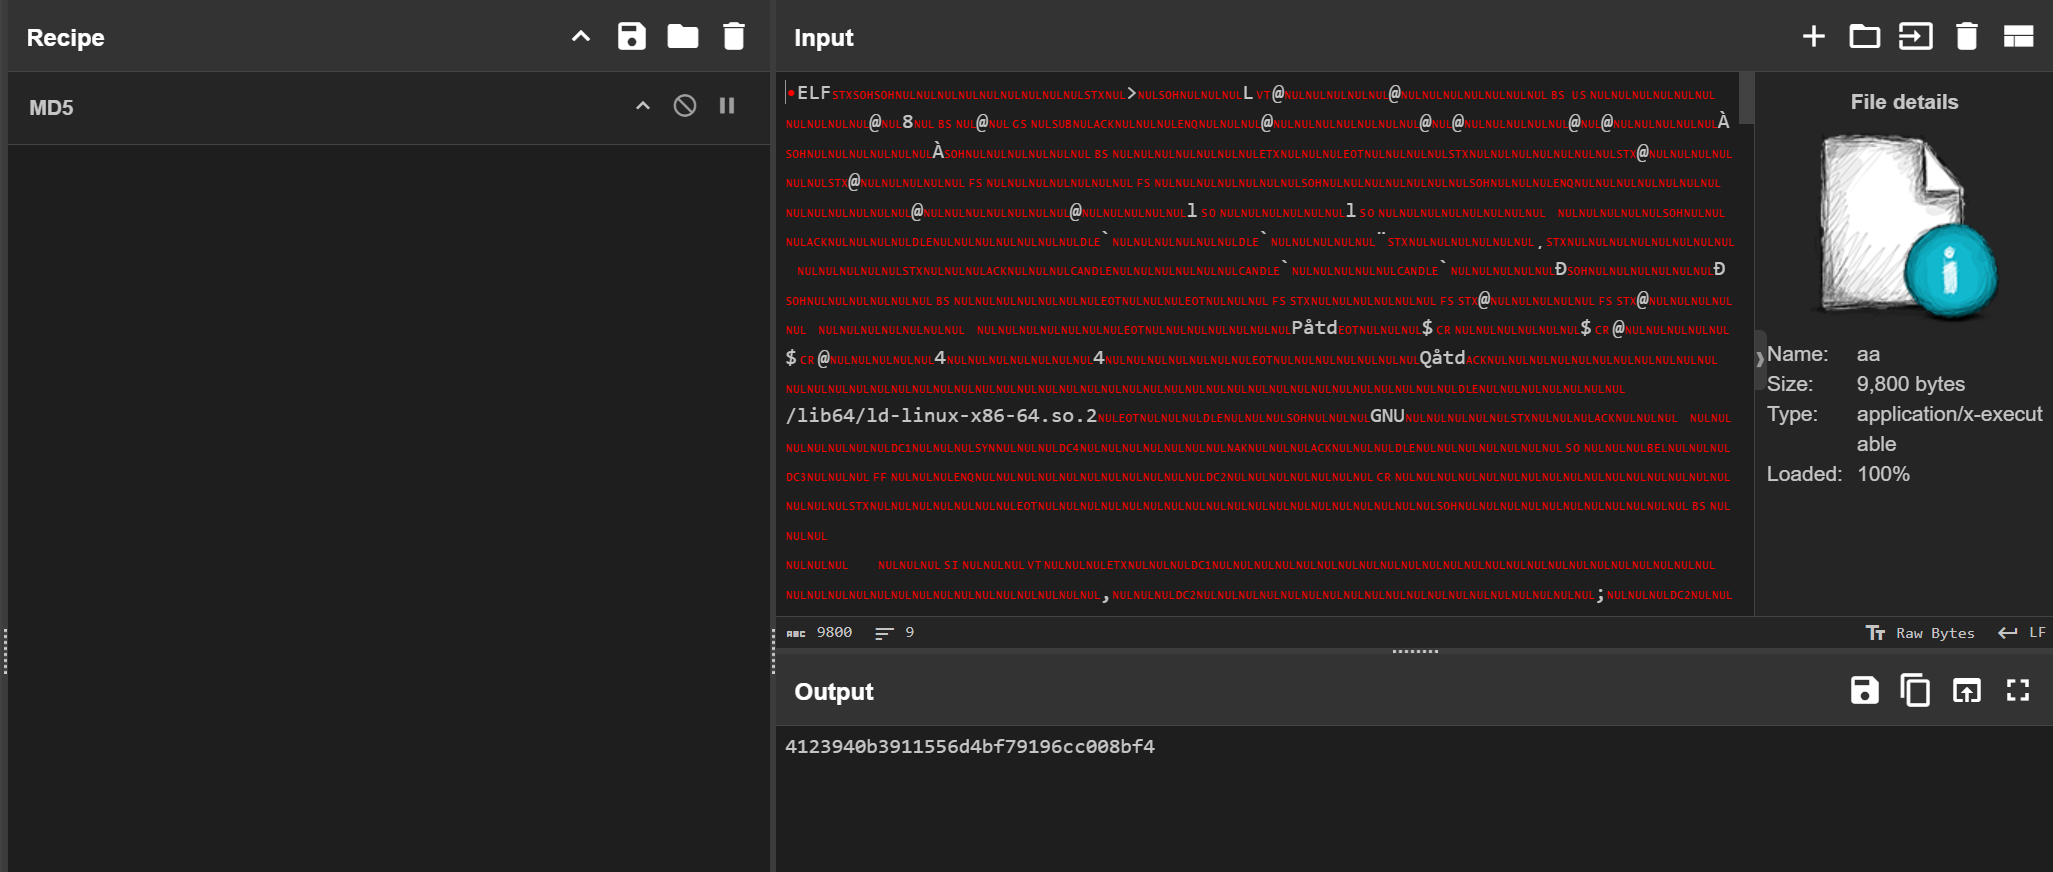Clear input and output
Image resolution: width=2053 pixels, height=872 pixels.
coord(1966,37)
